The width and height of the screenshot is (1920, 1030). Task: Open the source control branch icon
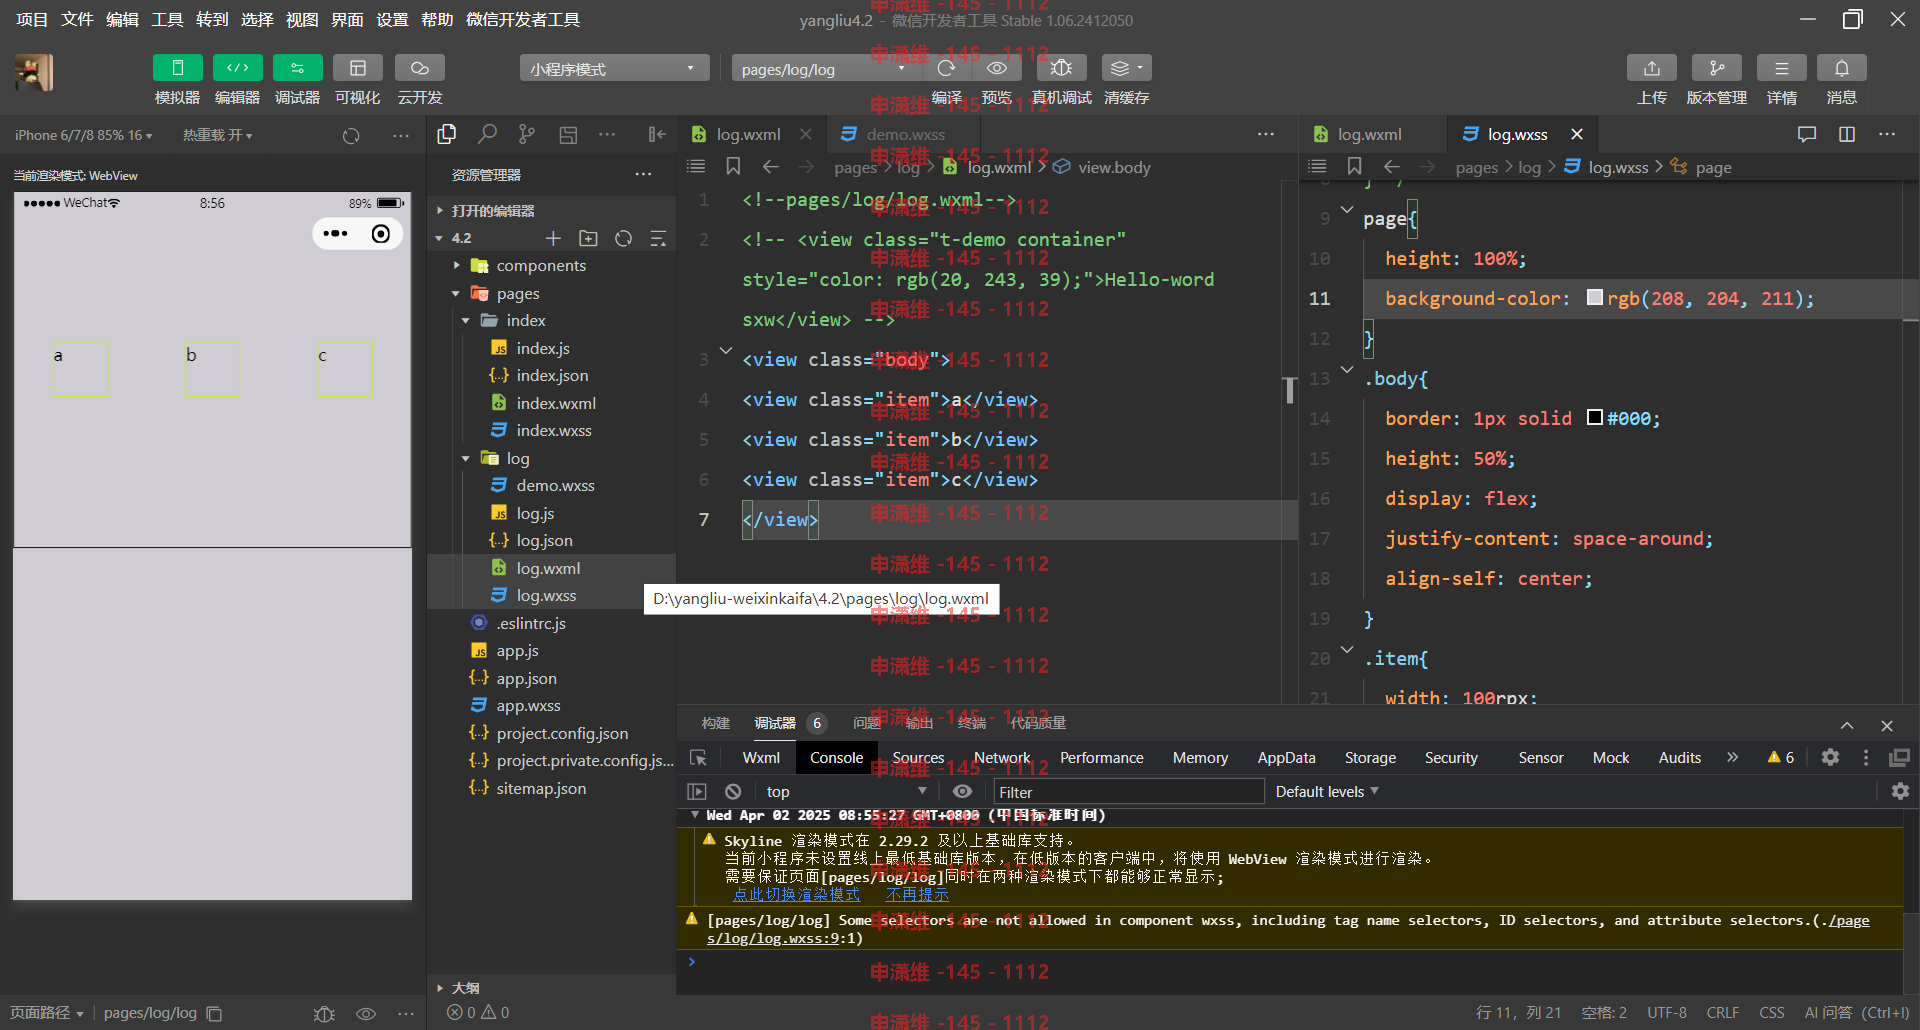point(527,134)
